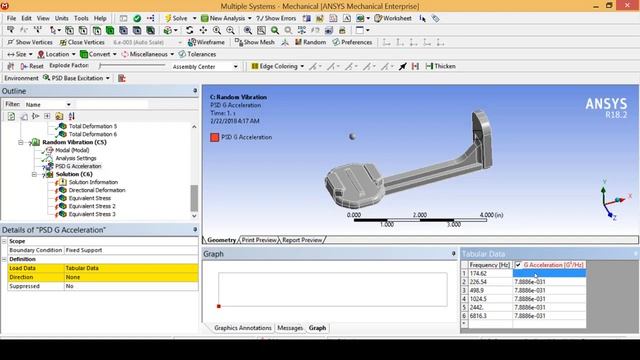Click the pin icon on Outline panel
640x360 pixels.
195,91
